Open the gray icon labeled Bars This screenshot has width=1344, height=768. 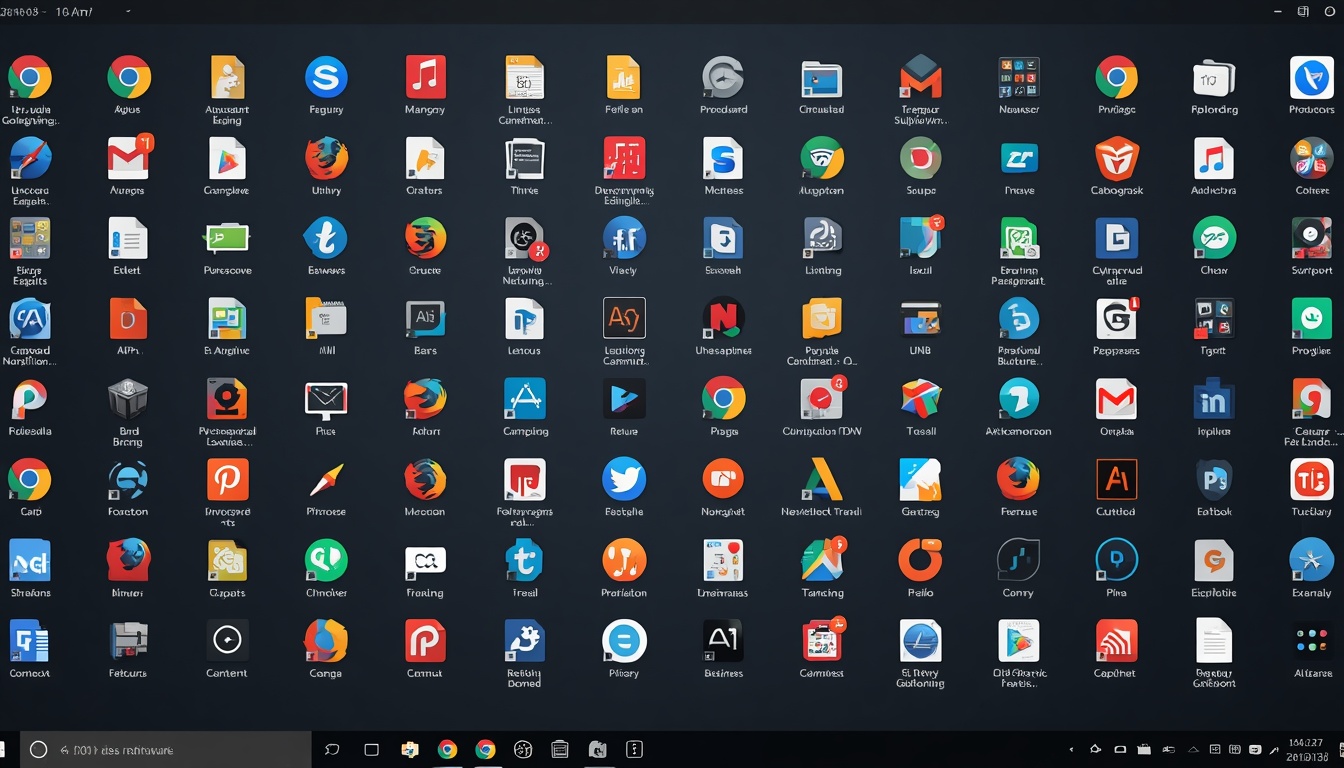tap(425, 319)
